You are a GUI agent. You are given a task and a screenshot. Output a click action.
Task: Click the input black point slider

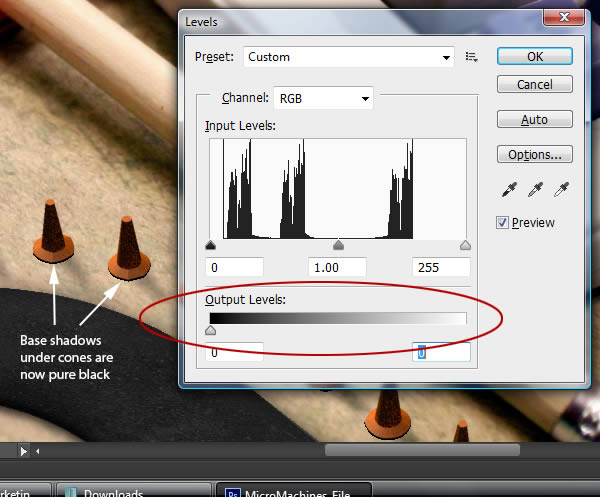tap(210, 245)
